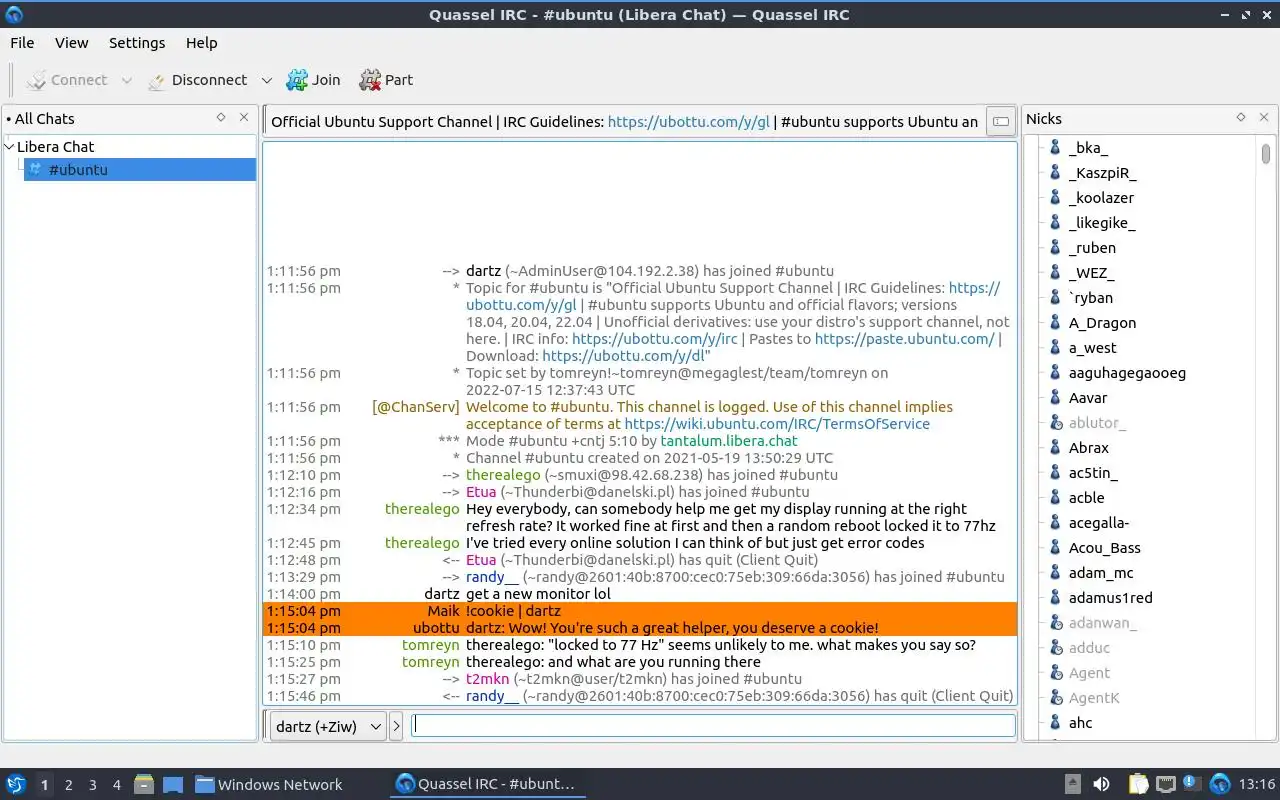The width and height of the screenshot is (1280, 800).
Task: Float the Nicks panel
Action: tap(1241, 118)
